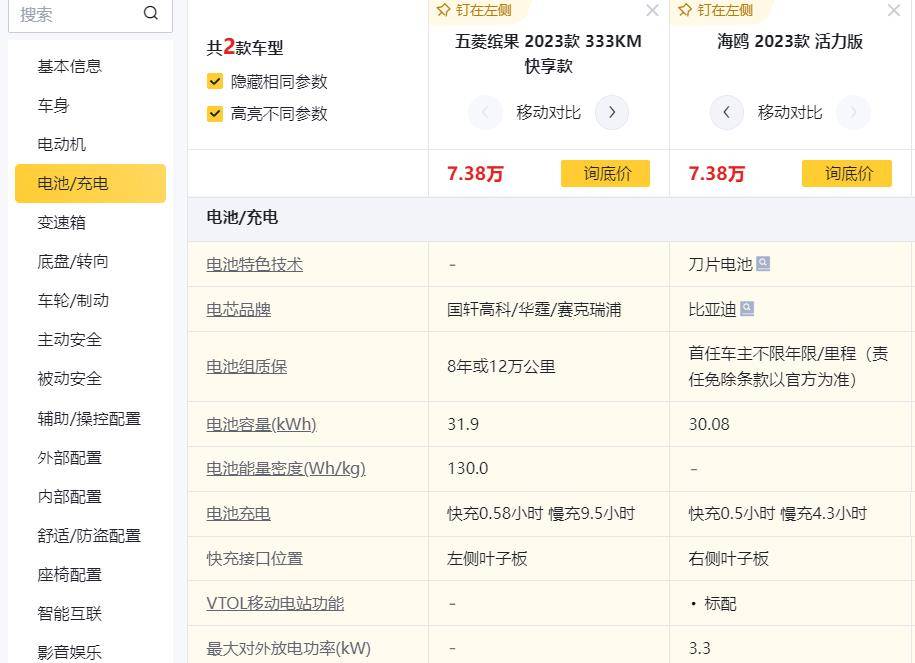The width and height of the screenshot is (915, 663).
Task: Click 海鸥 2023款 活力版 title
Action: (x=790, y=41)
